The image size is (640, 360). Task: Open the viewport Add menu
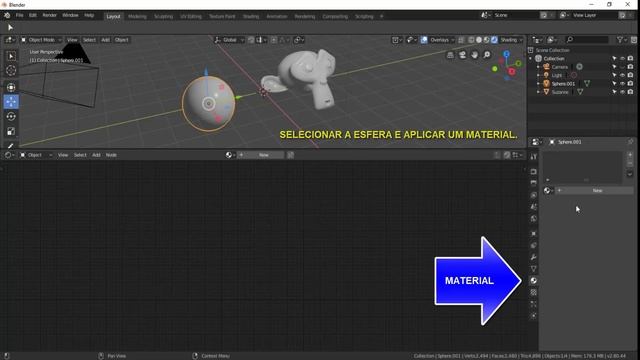tap(105, 40)
